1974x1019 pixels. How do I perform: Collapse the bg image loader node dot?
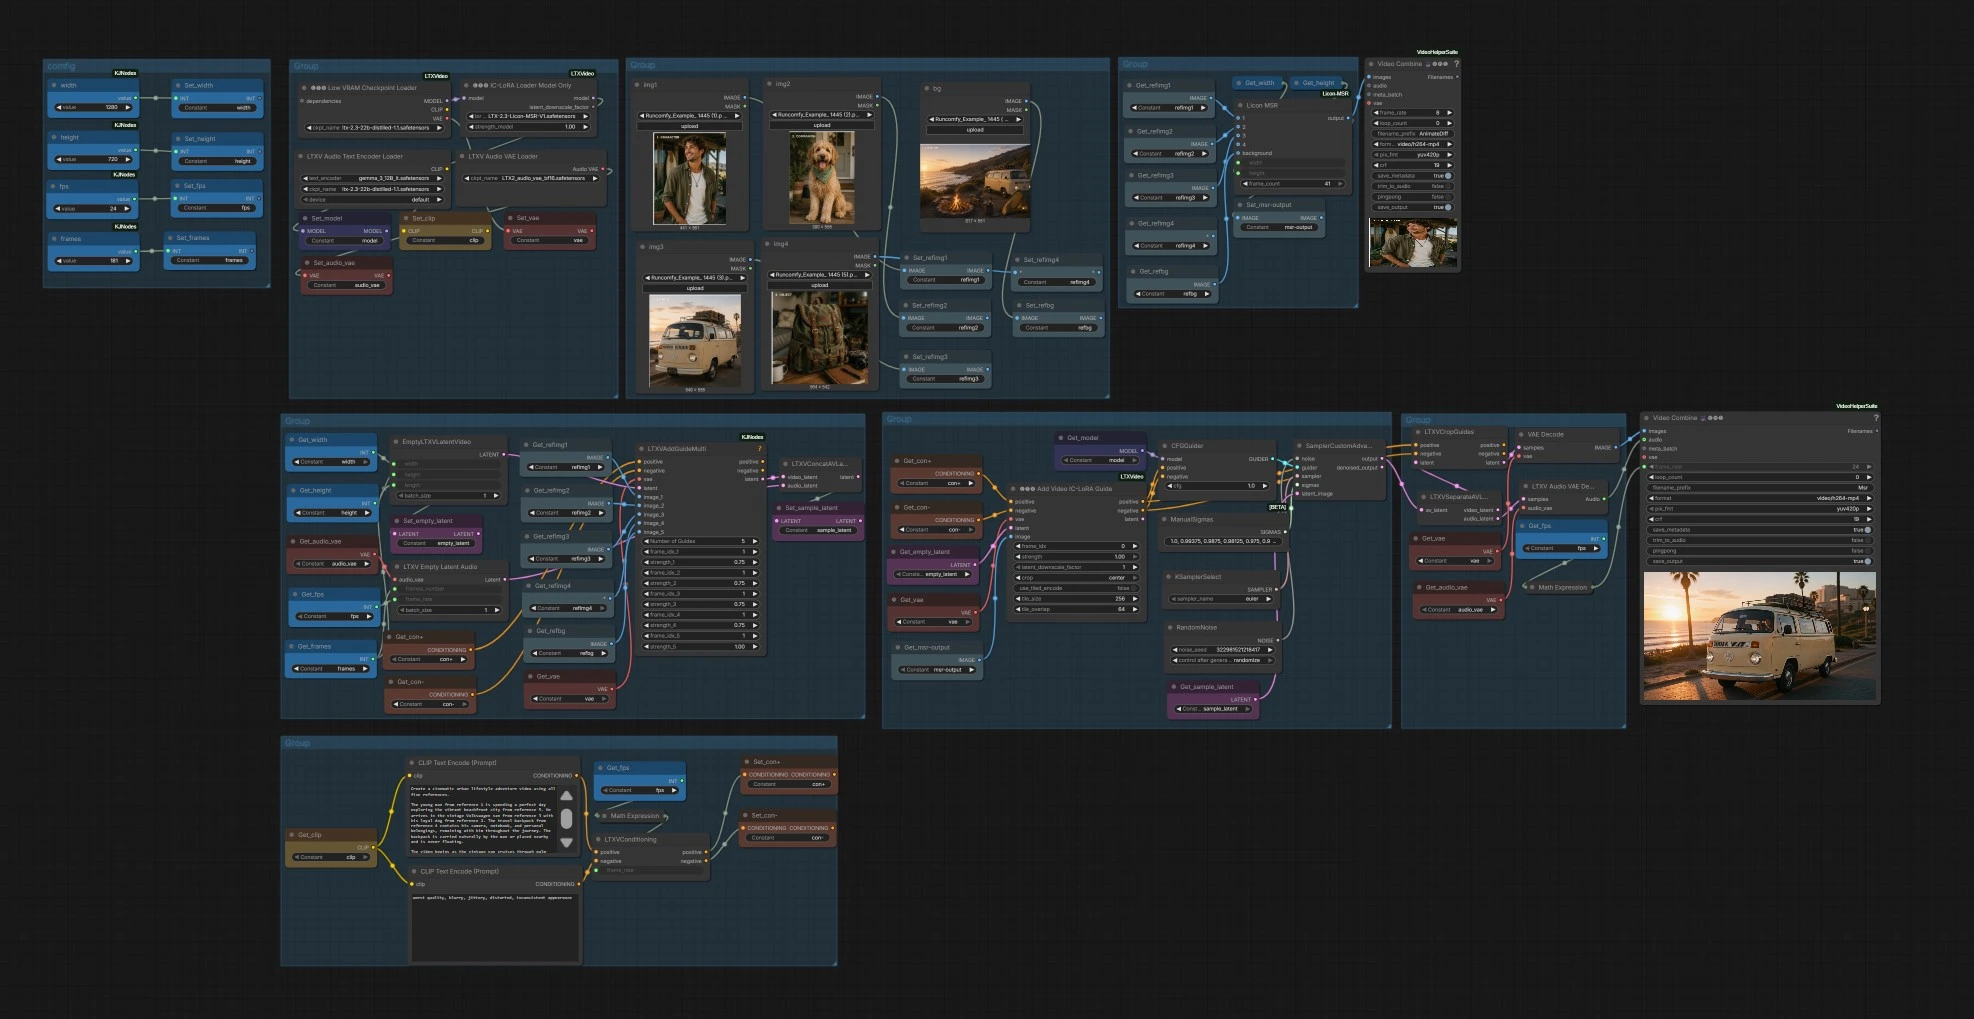[x=926, y=88]
